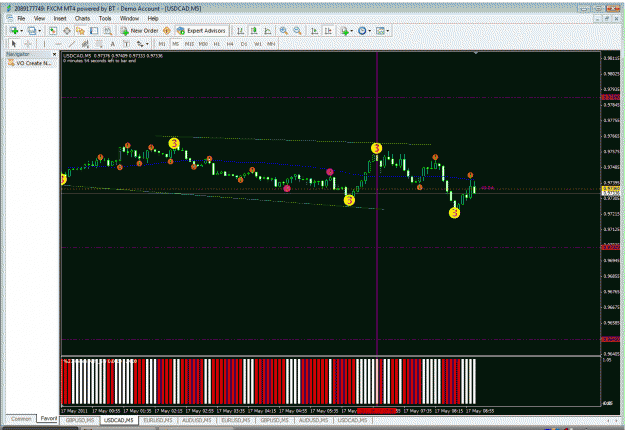Click the New Order button
The width and height of the screenshot is (625, 430).
[140, 31]
